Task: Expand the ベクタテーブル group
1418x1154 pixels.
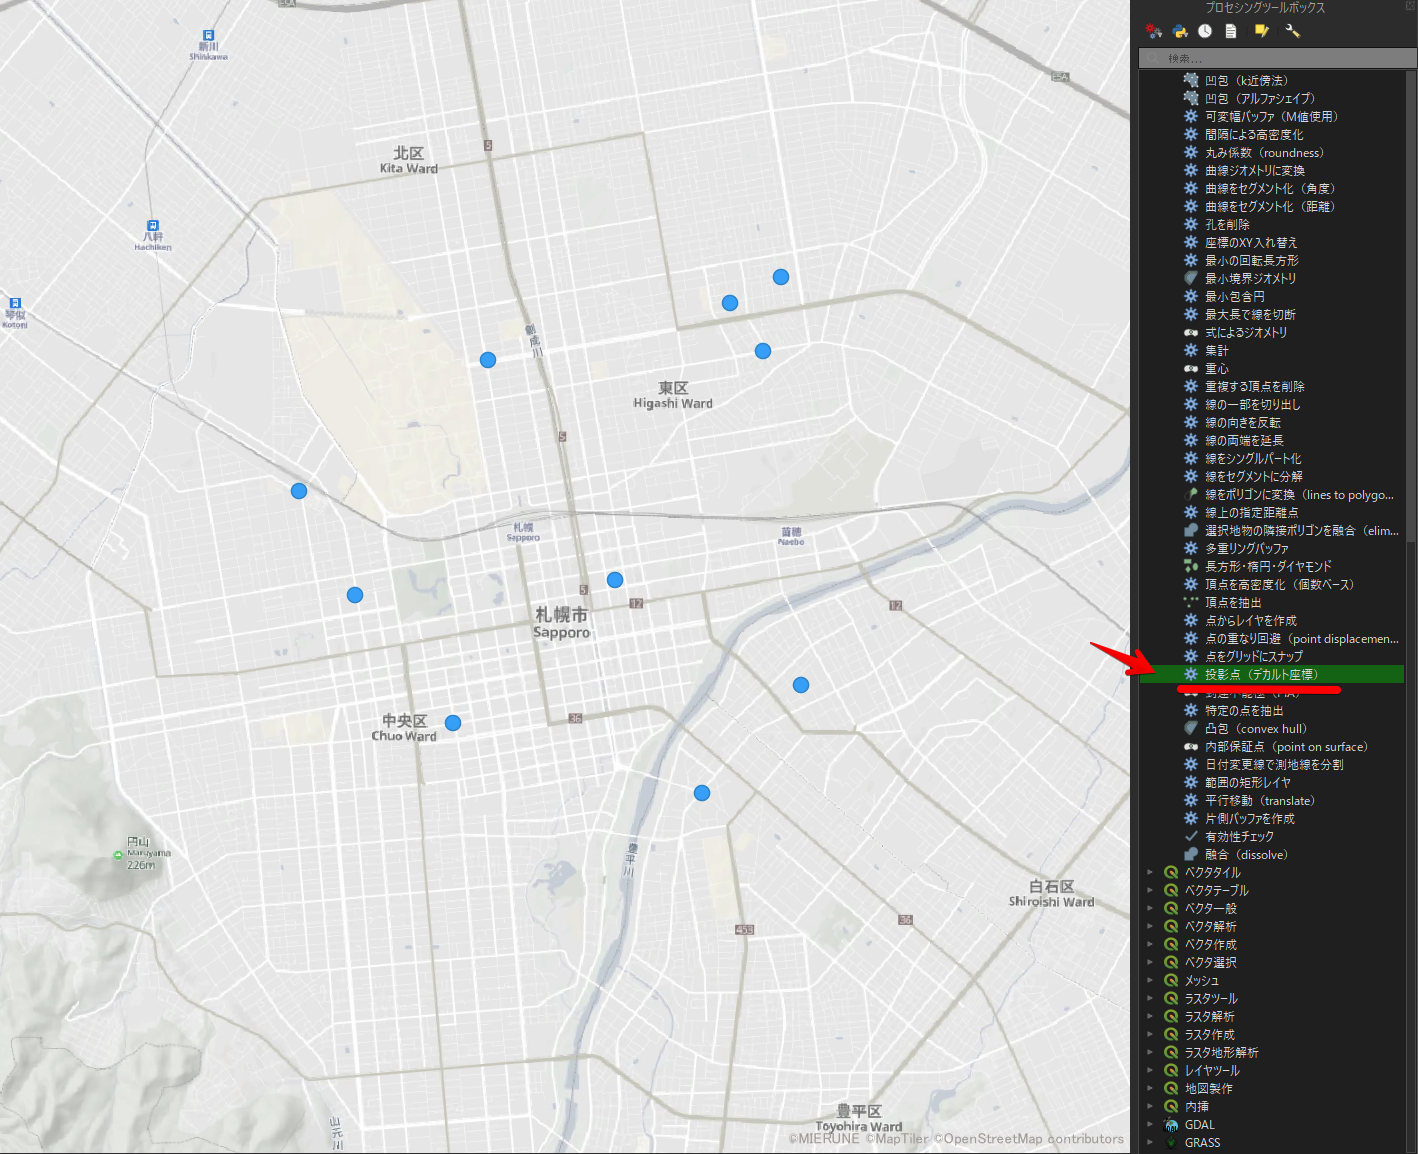Action: (1150, 890)
